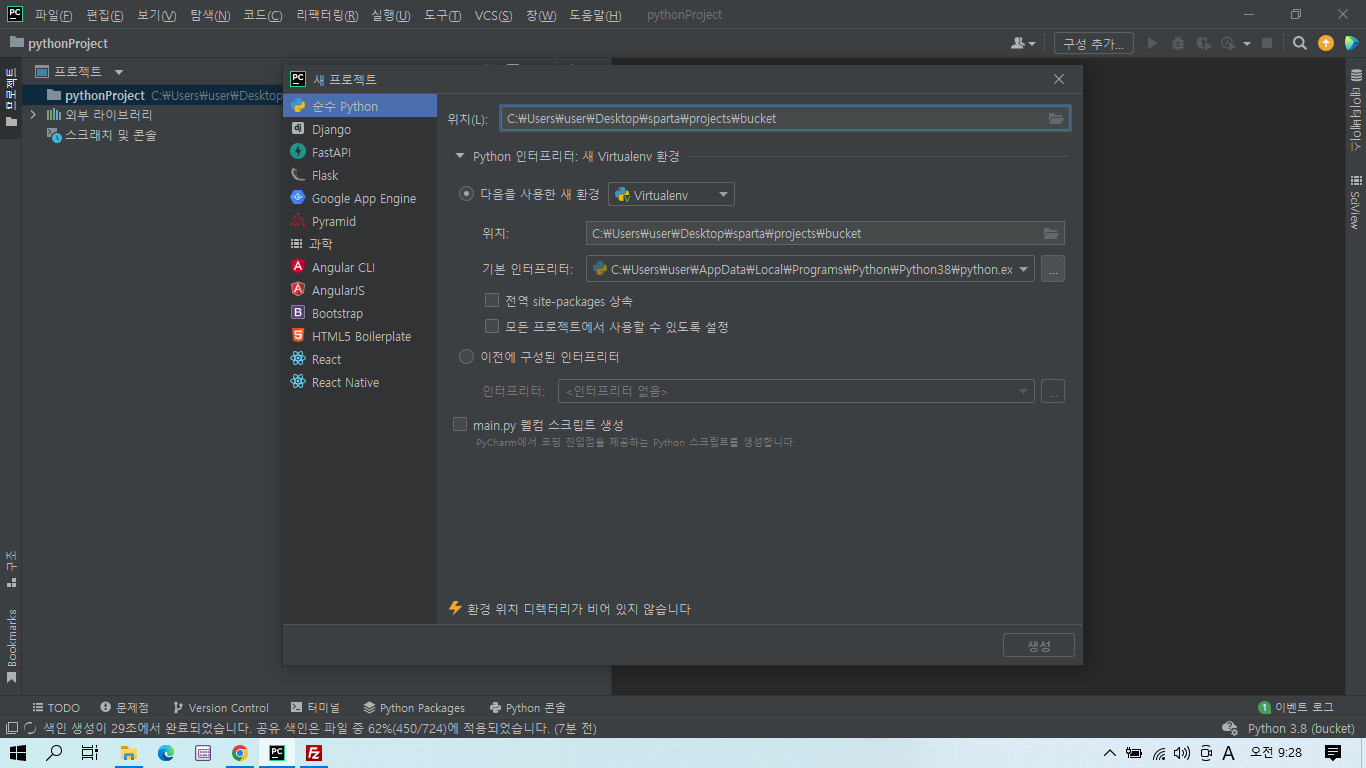Click the debug bug icon in toolbar
This screenshot has width=1366, height=768.
(x=1177, y=43)
